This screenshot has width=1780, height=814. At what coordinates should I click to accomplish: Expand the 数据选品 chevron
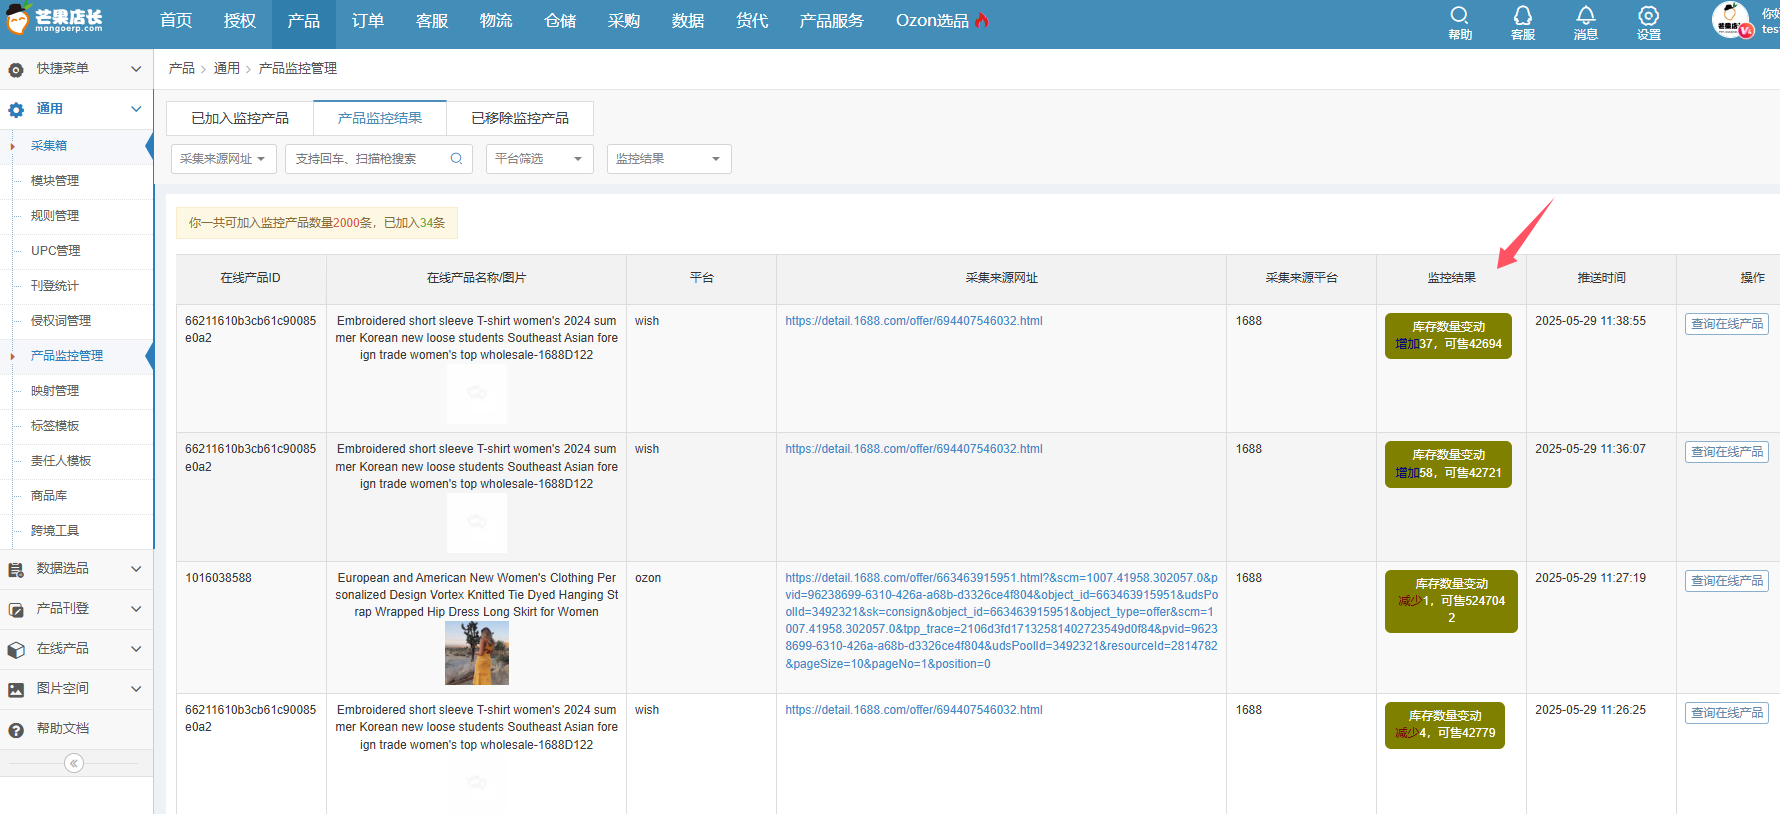click(x=136, y=569)
